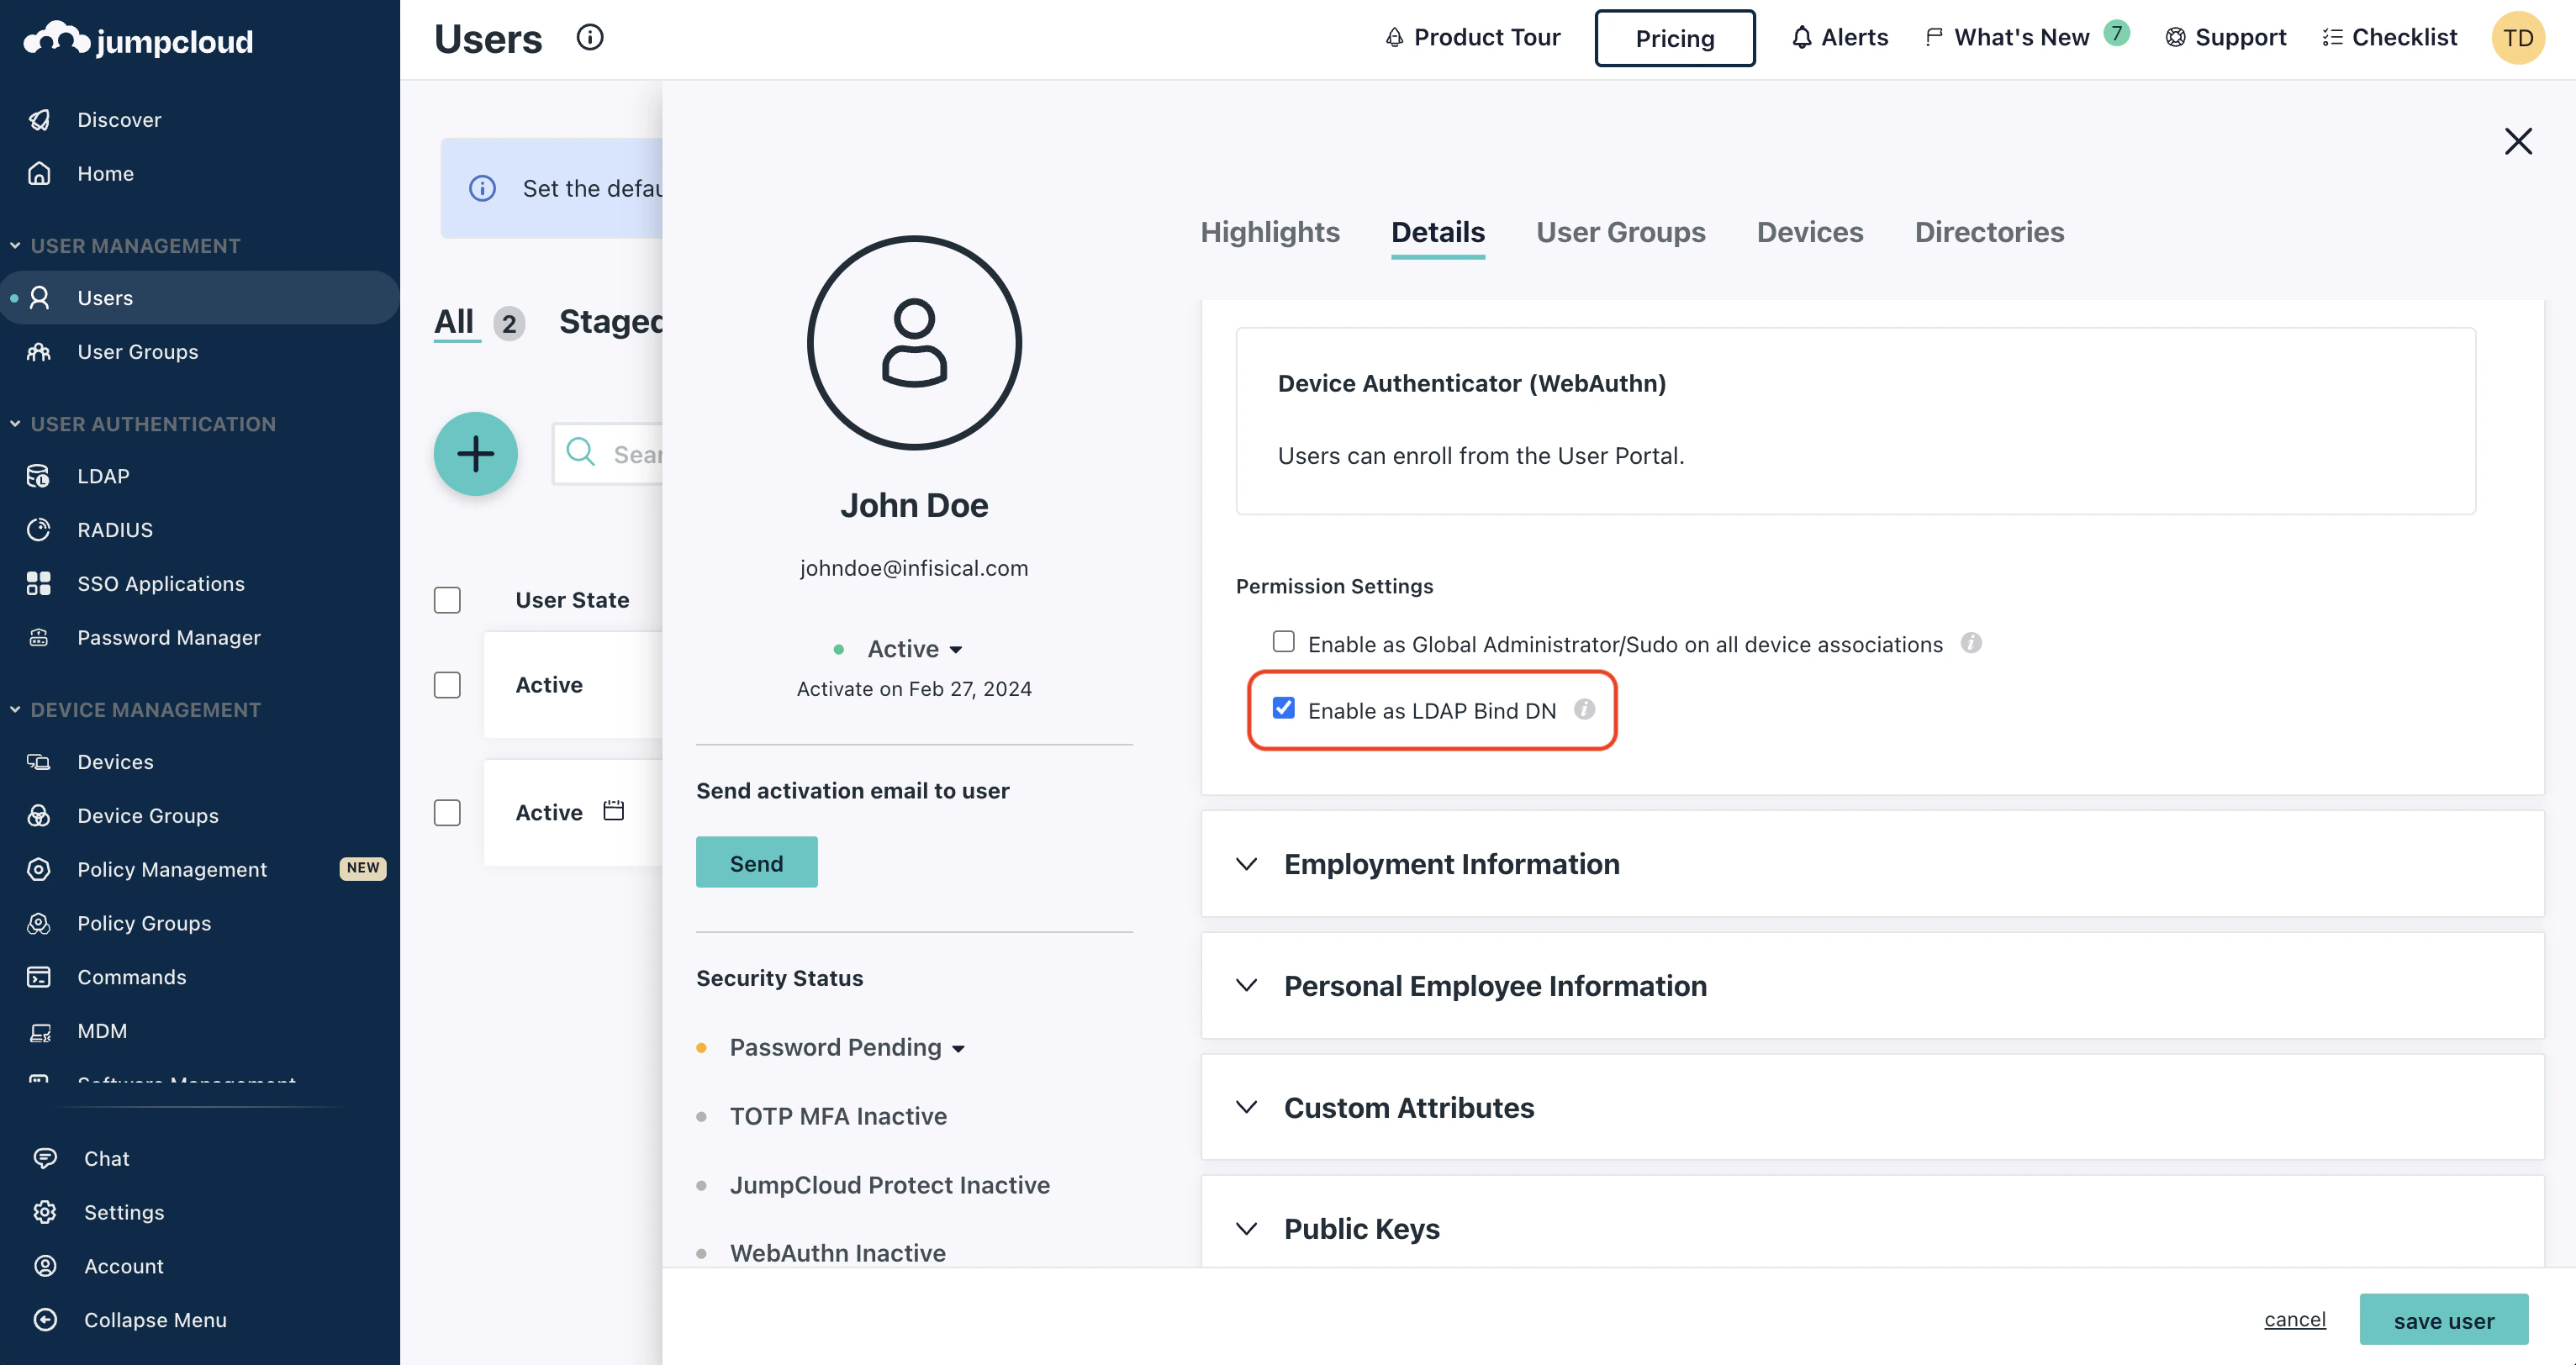Click the TD user avatar

coord(2518,38)
